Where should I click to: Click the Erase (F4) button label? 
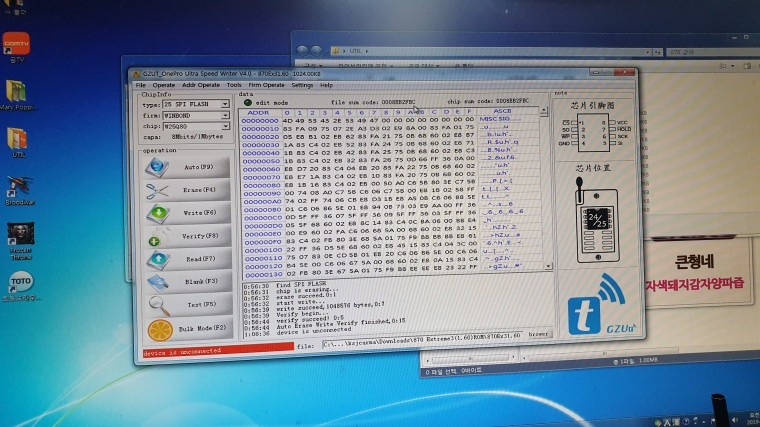pos(199,190)
